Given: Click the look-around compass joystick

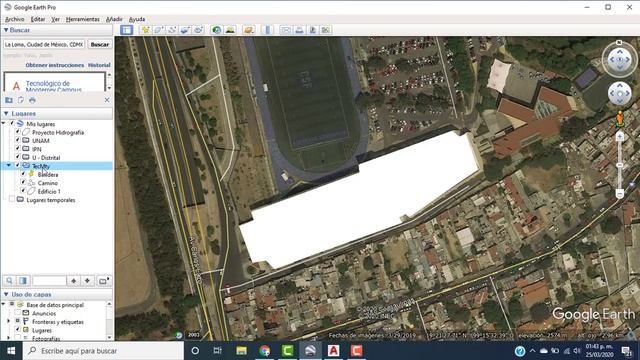Looking at the screenshot, I should tap(620, 60).
